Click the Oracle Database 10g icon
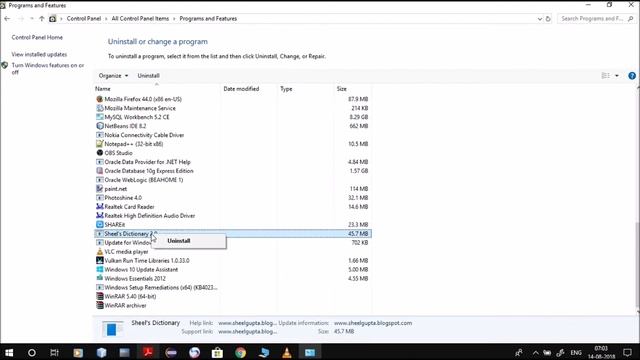 pyautogui.click(x=100, y=171)
